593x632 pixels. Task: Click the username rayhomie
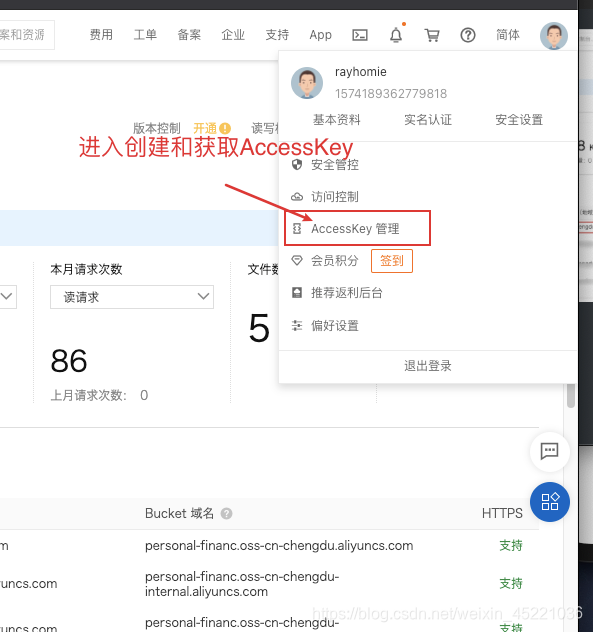pos(360,72)
